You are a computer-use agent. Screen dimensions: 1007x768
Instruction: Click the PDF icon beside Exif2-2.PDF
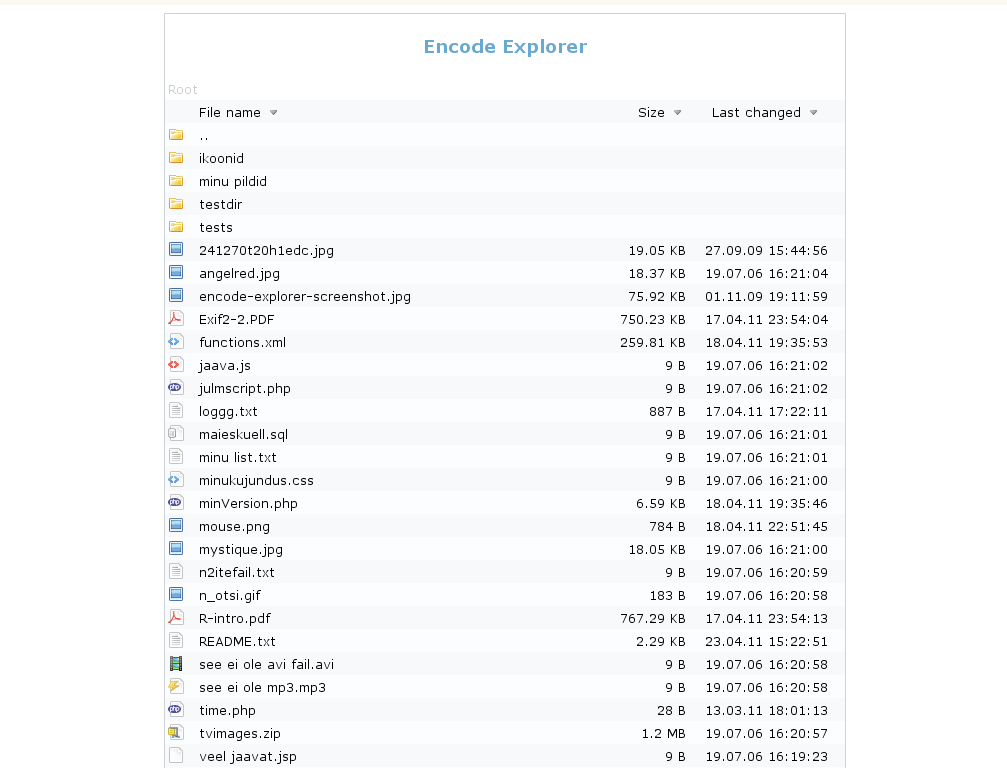176,319
